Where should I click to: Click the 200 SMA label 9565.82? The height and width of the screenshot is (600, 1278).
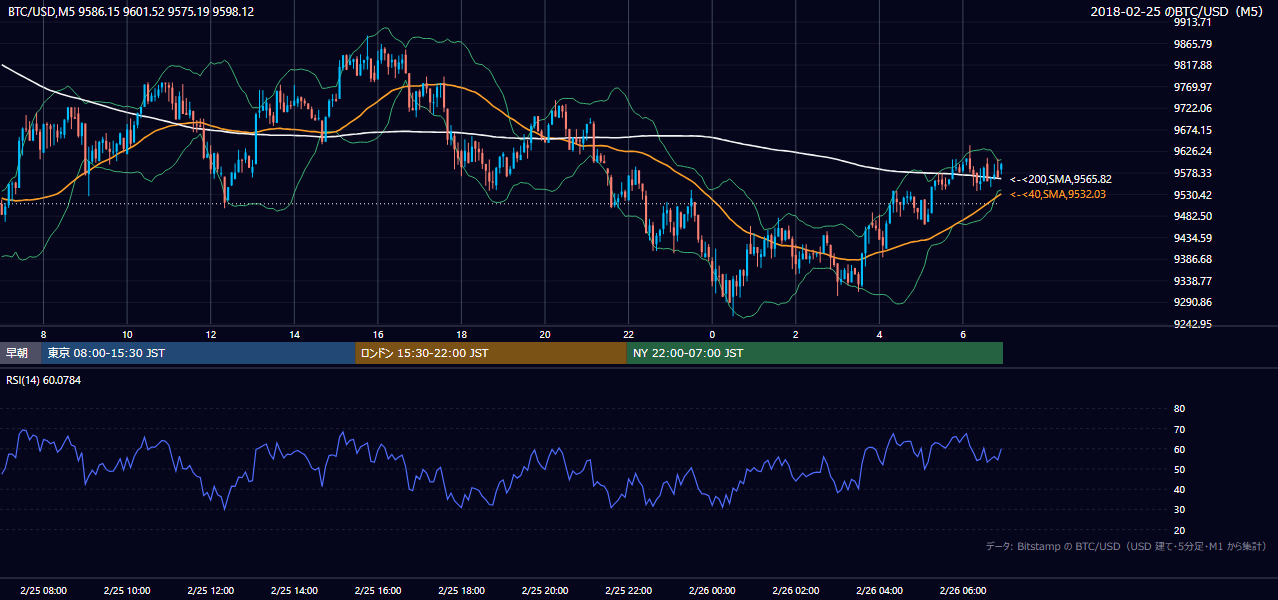coord(1060,179)
